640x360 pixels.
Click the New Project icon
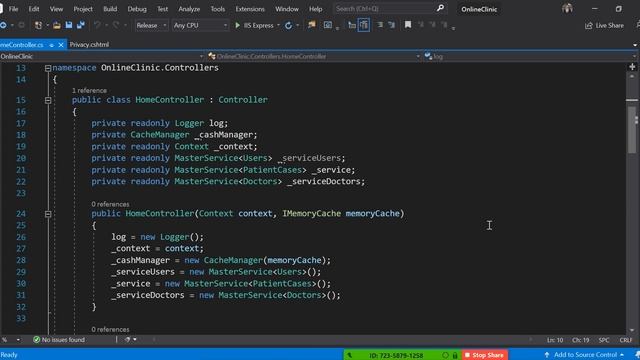(x=38, y=25)
